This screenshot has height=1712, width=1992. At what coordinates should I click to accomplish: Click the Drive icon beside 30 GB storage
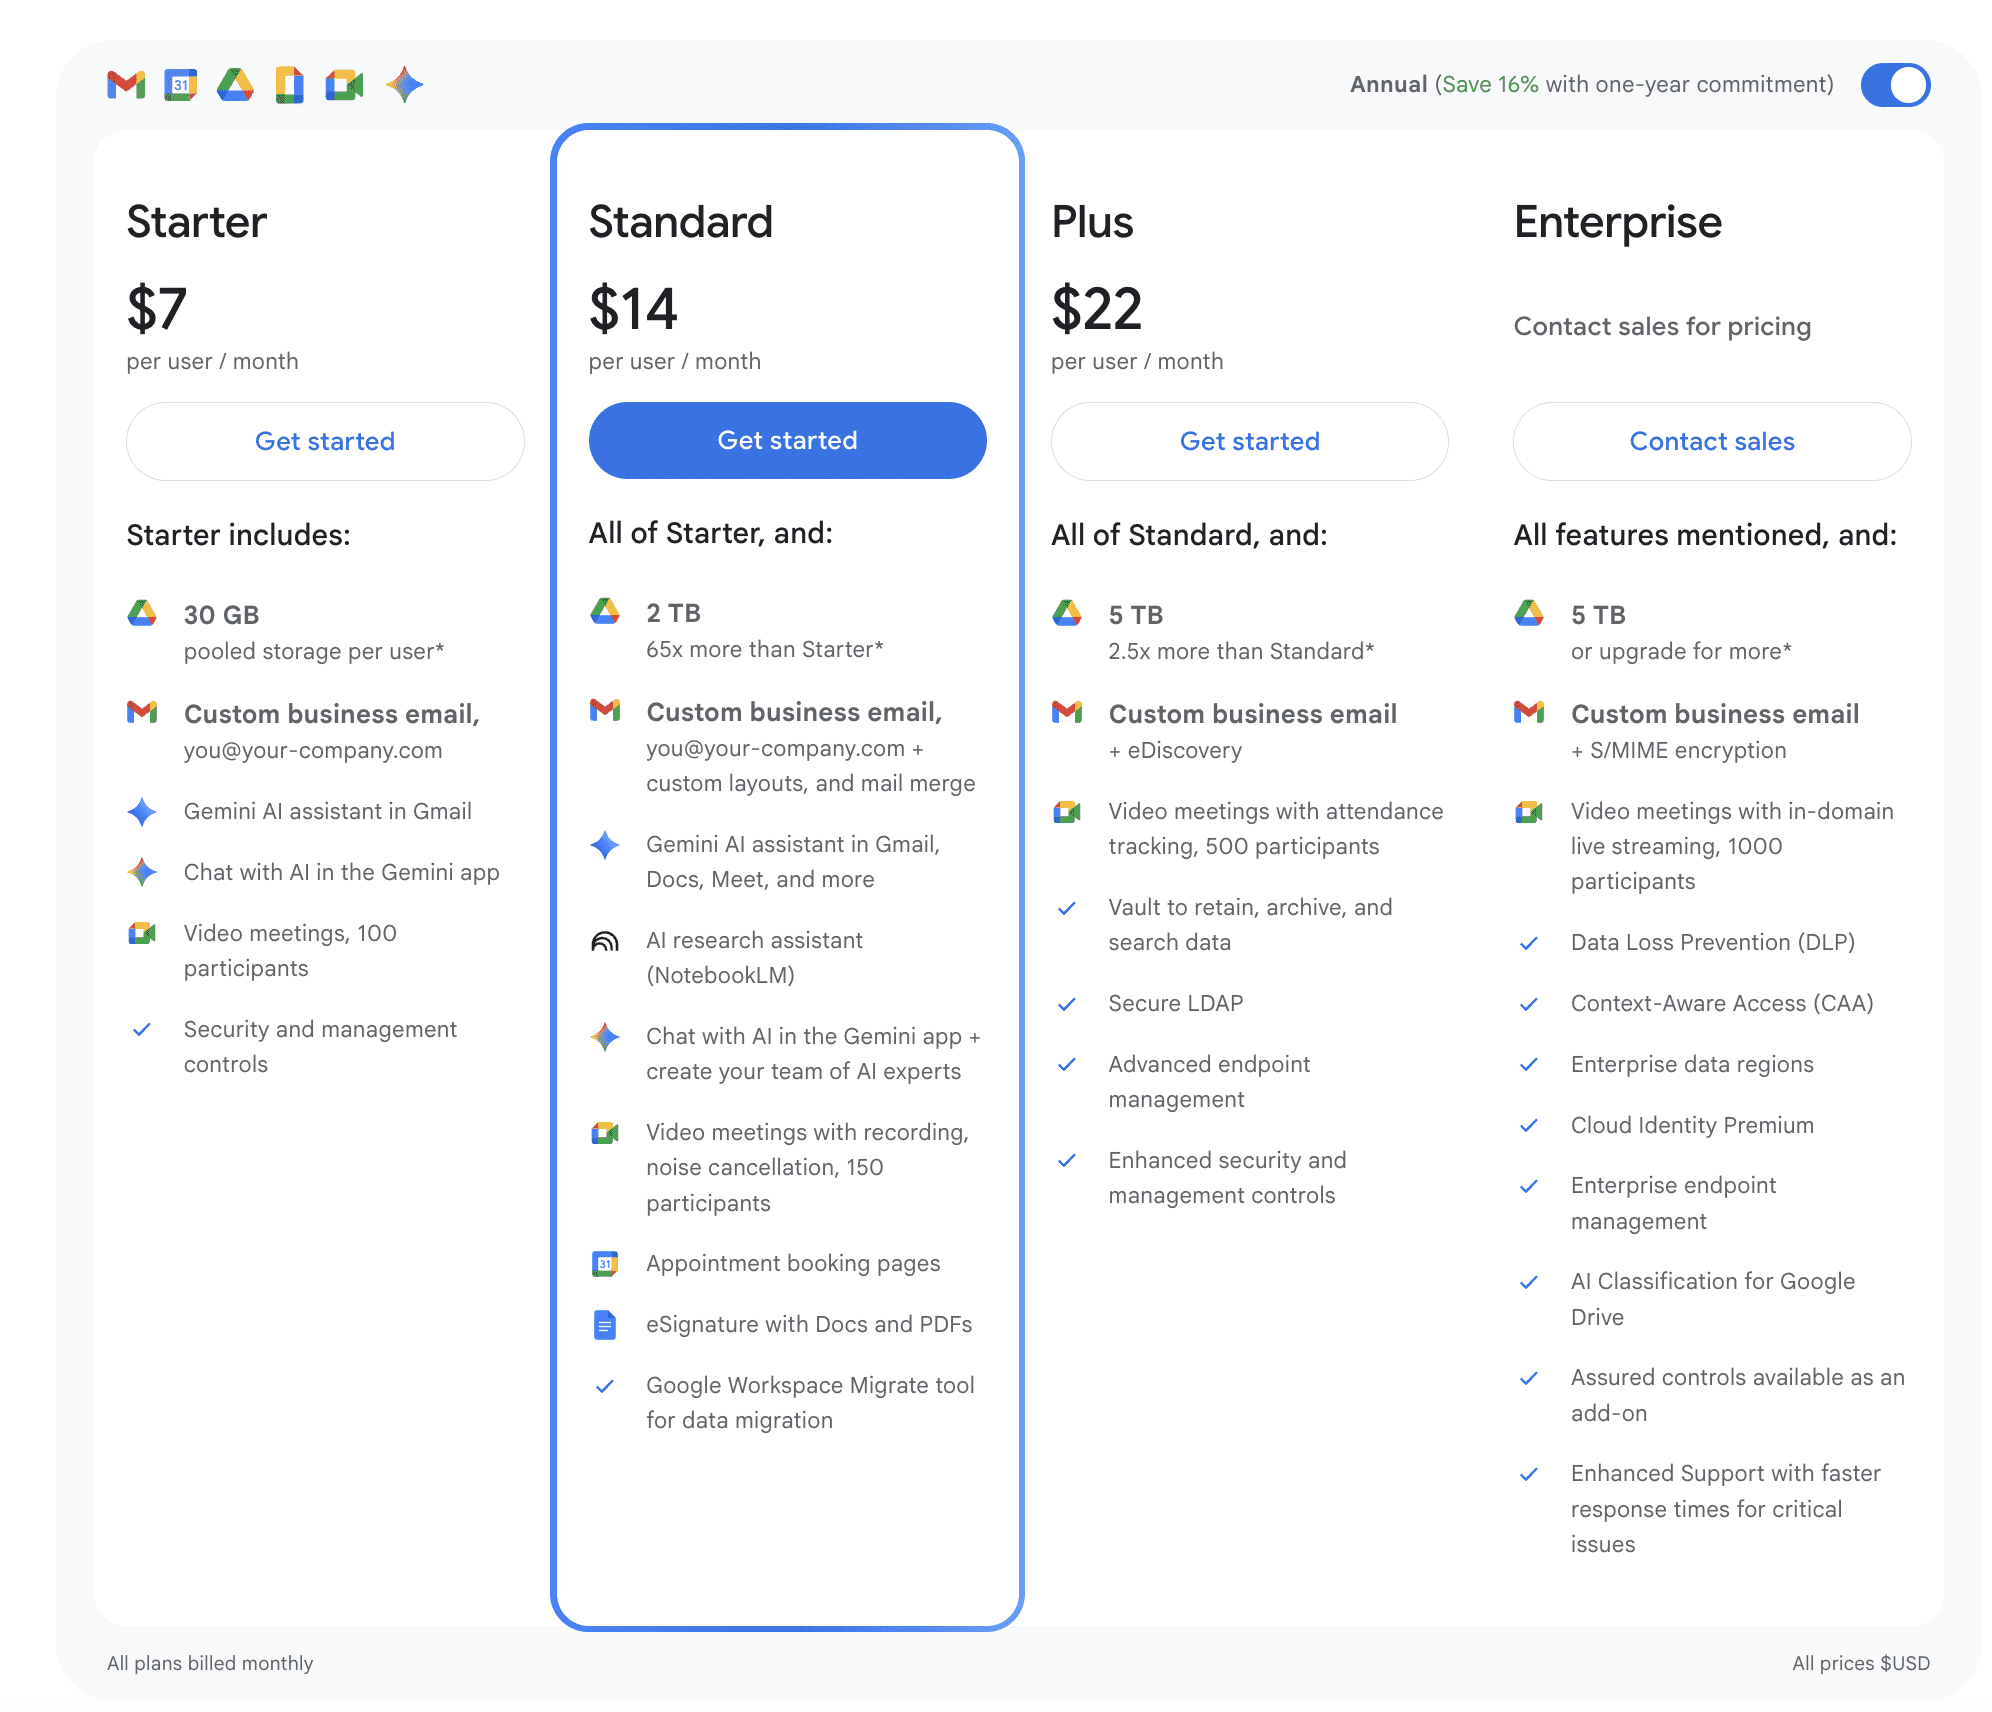(x=143, y=614)
